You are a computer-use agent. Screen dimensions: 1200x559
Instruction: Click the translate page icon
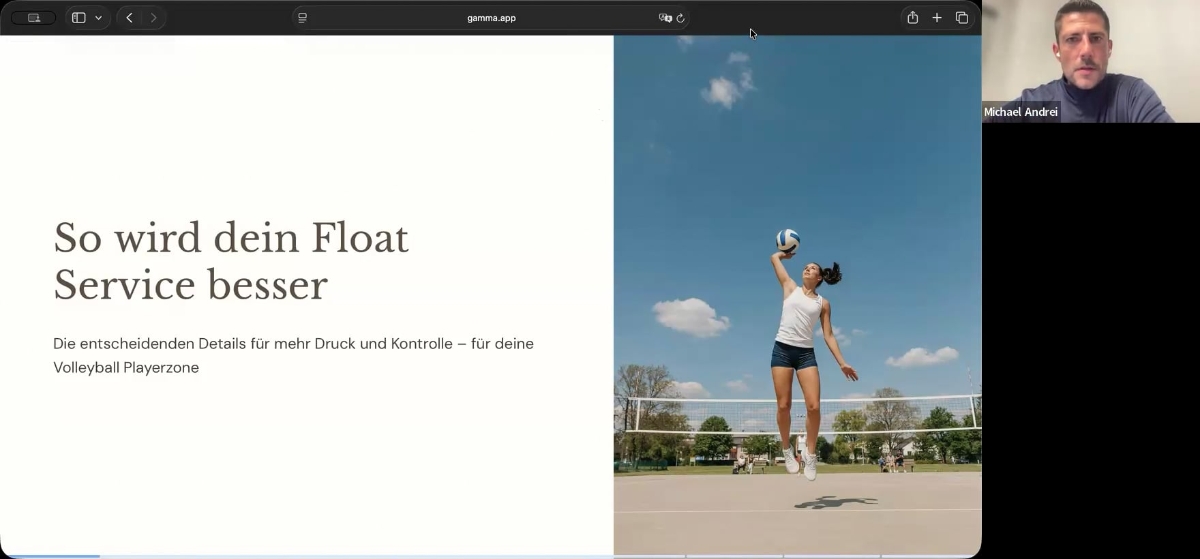[665, 18]
